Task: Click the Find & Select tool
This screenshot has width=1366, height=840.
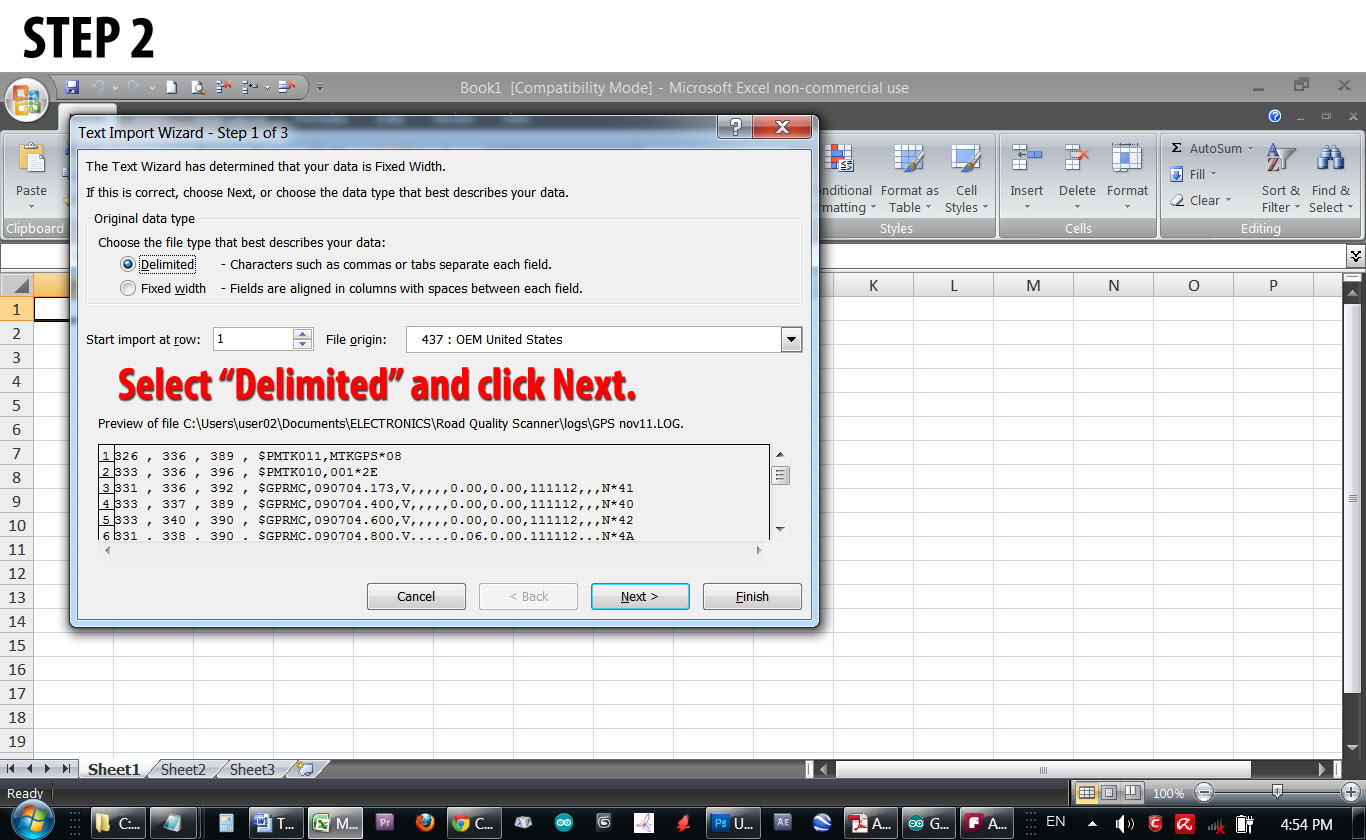Action: point(1331,180)
